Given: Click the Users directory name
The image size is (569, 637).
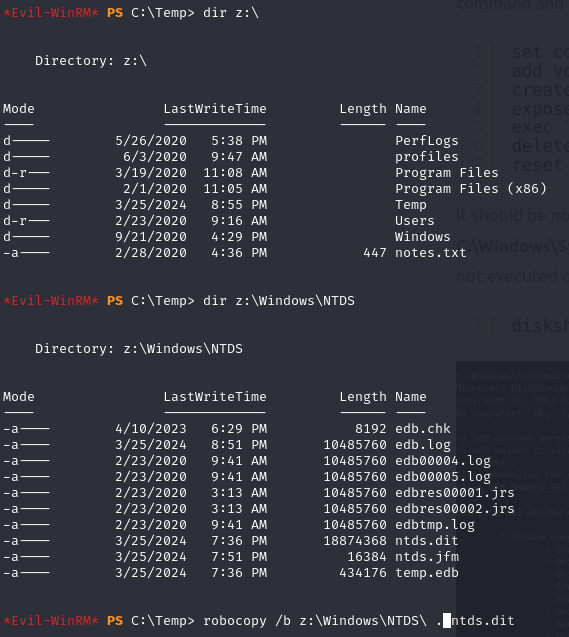Looking at the screenshot, I should [415, 221].
